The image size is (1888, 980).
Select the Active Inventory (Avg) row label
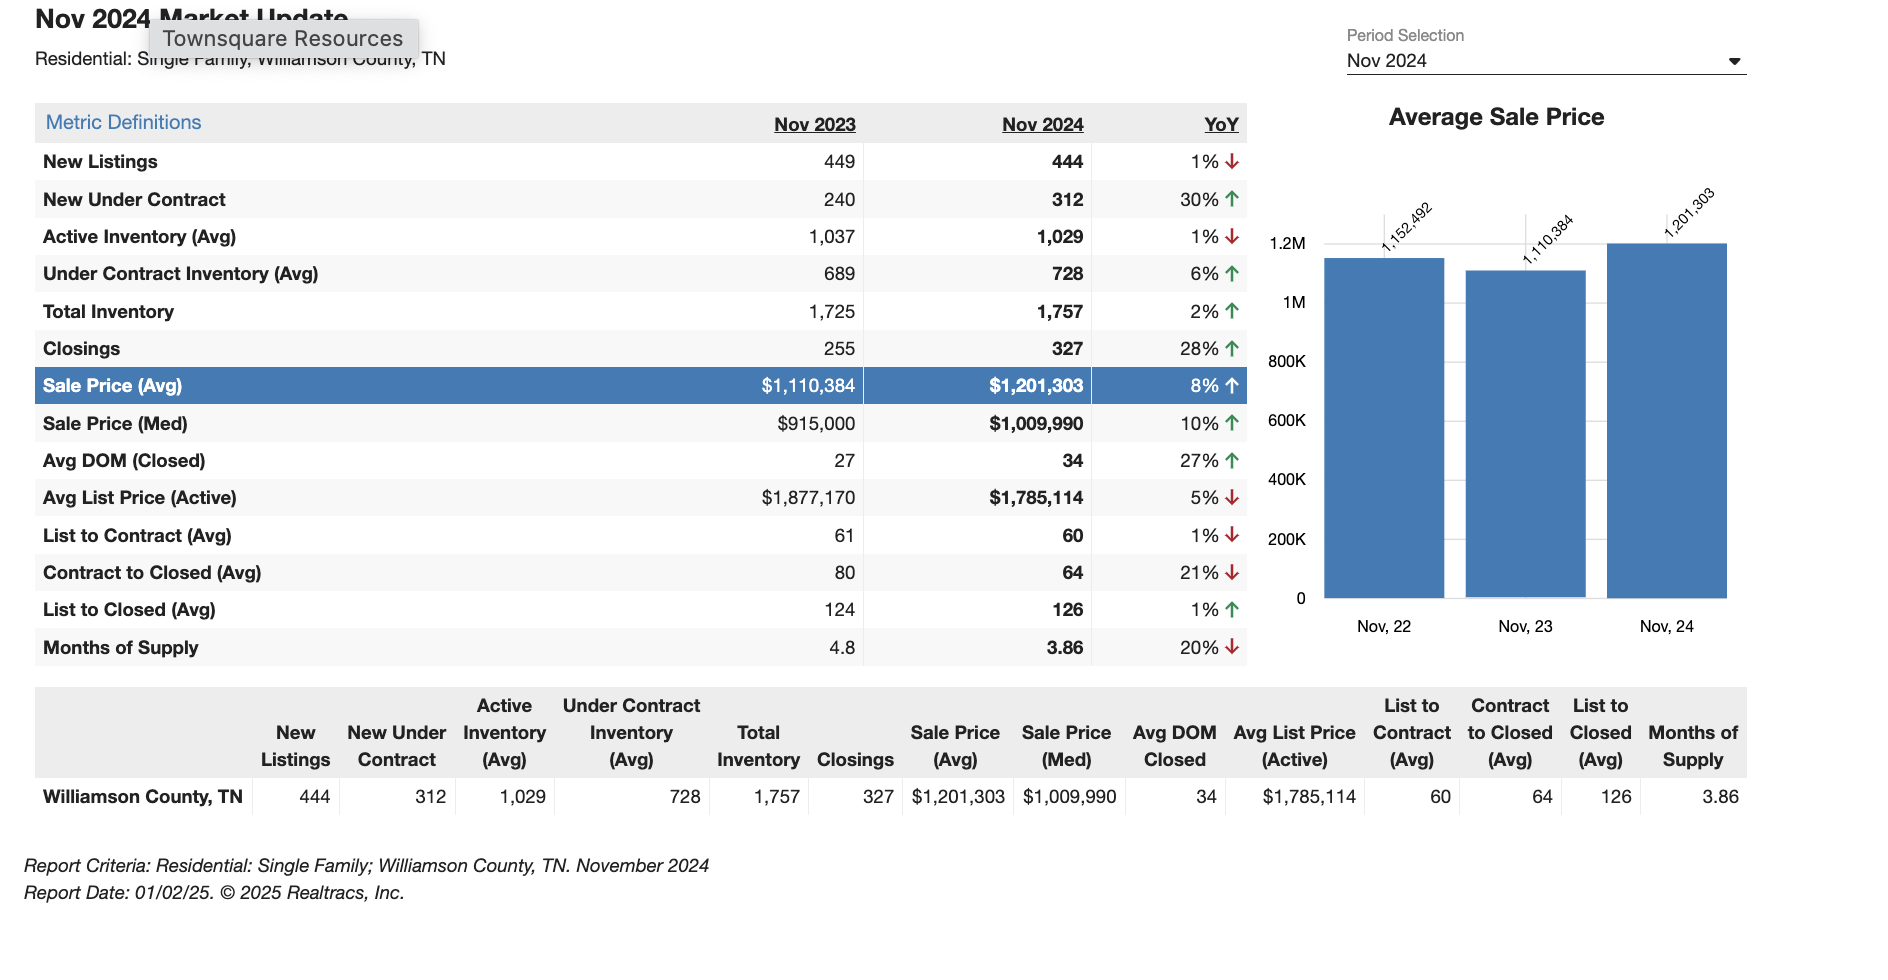140,237
